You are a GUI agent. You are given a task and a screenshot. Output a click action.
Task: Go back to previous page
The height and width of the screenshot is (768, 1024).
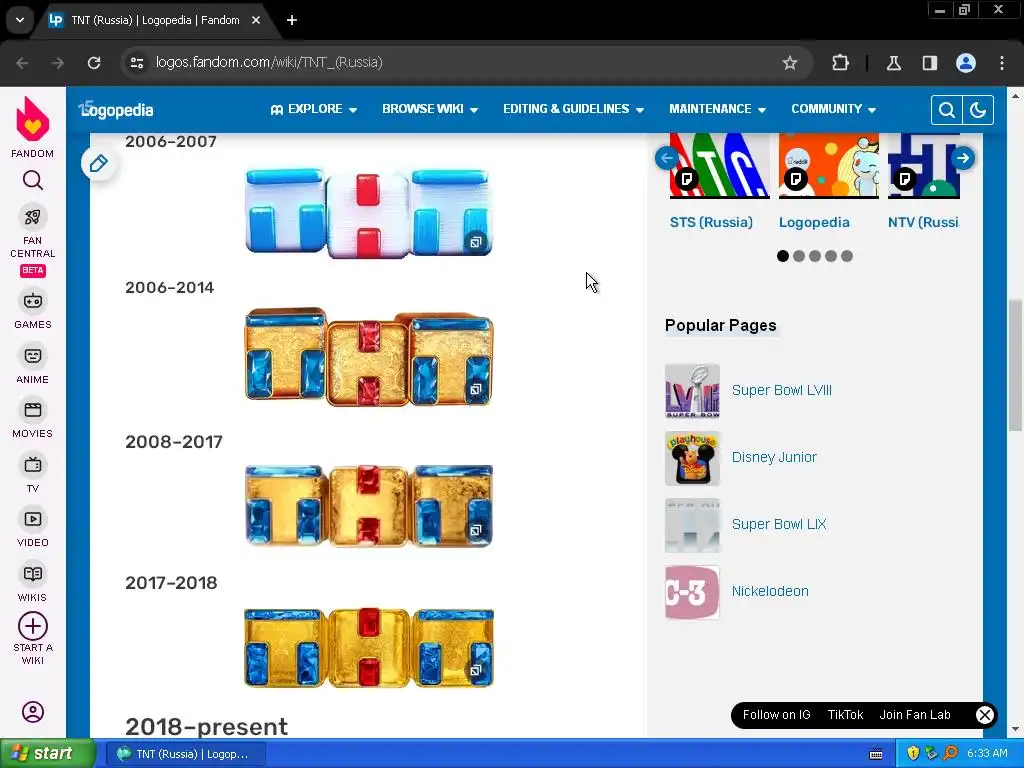point(22,63)
